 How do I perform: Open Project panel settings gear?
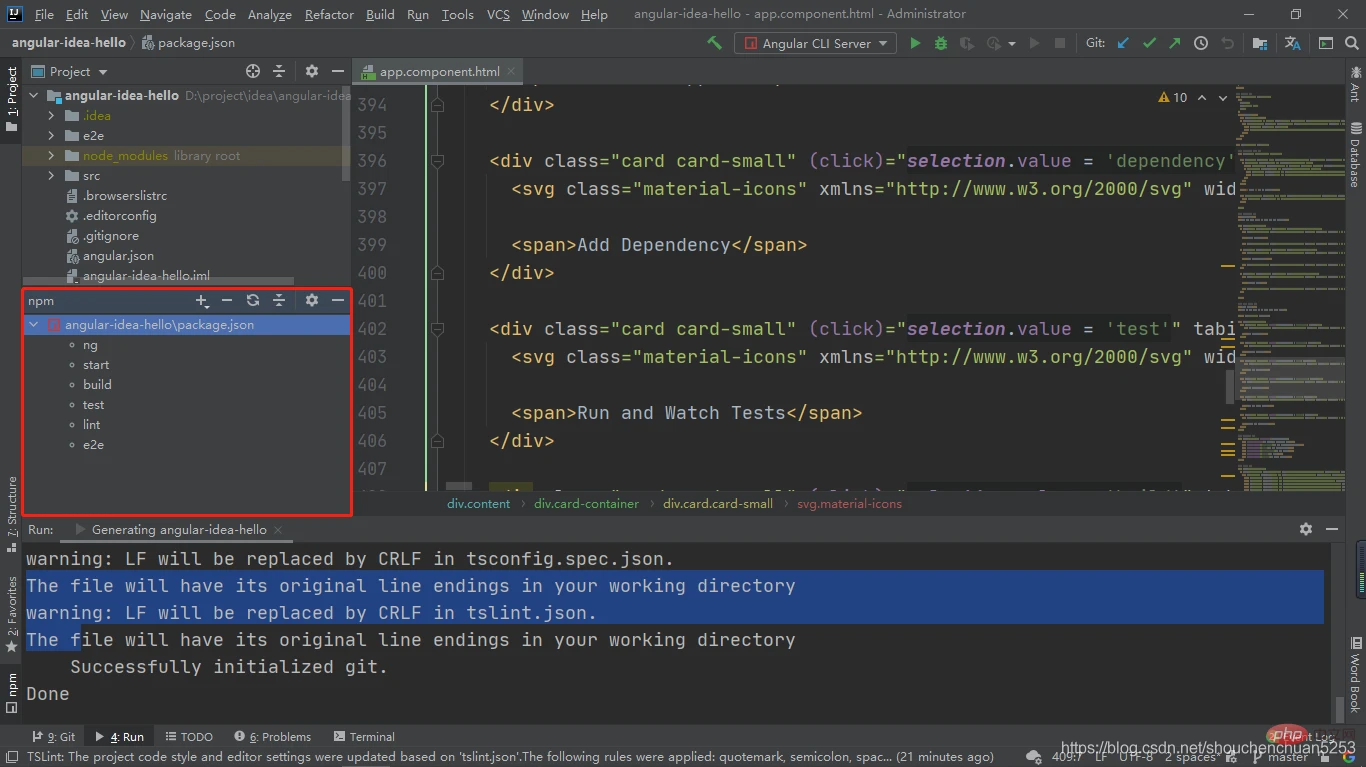312,71
